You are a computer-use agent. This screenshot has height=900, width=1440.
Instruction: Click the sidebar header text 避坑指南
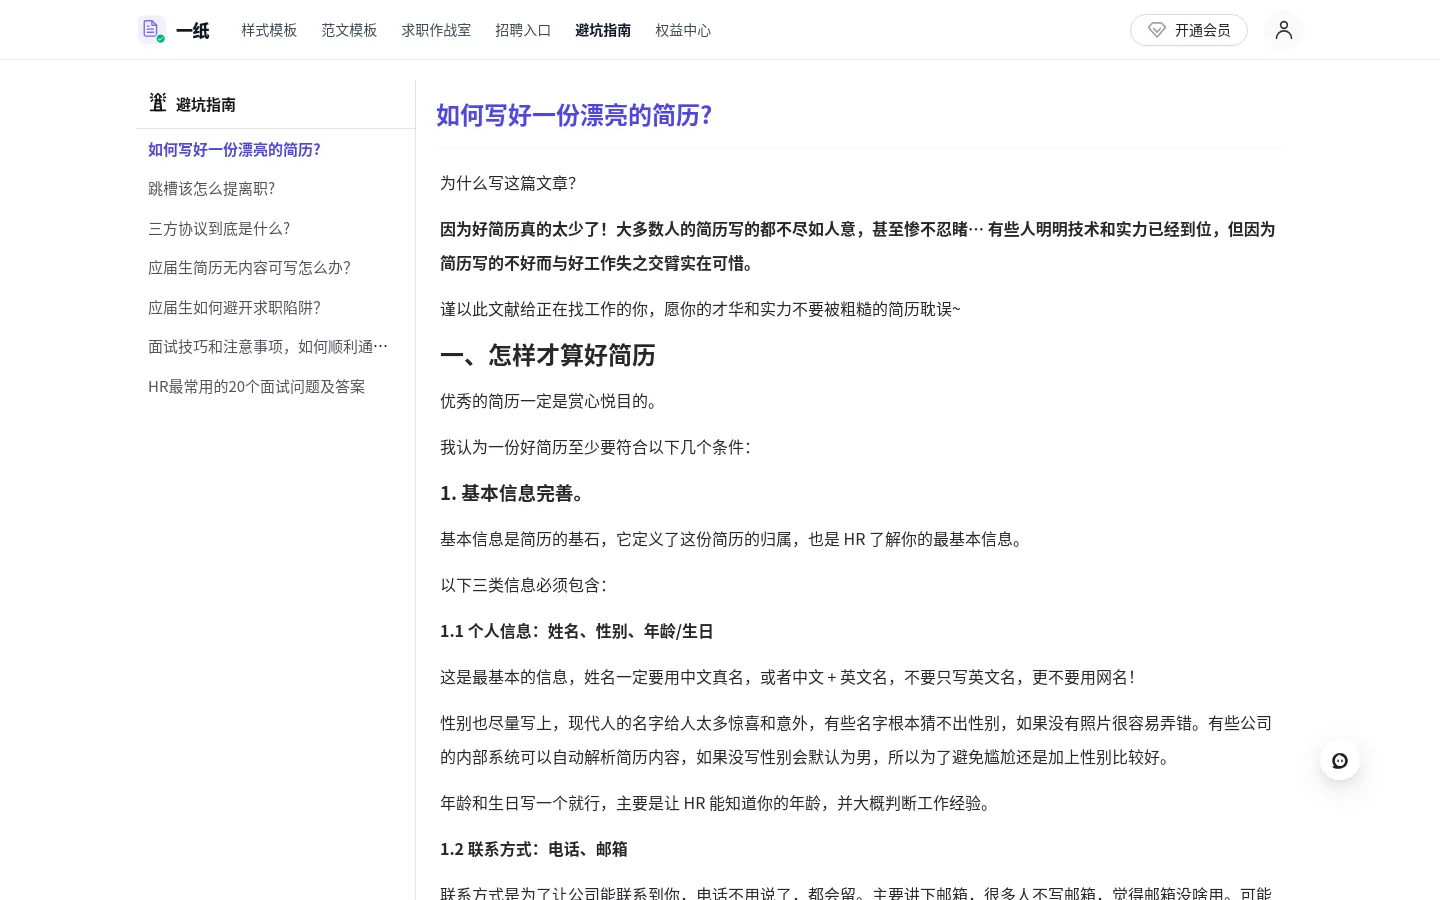point(206,104)
